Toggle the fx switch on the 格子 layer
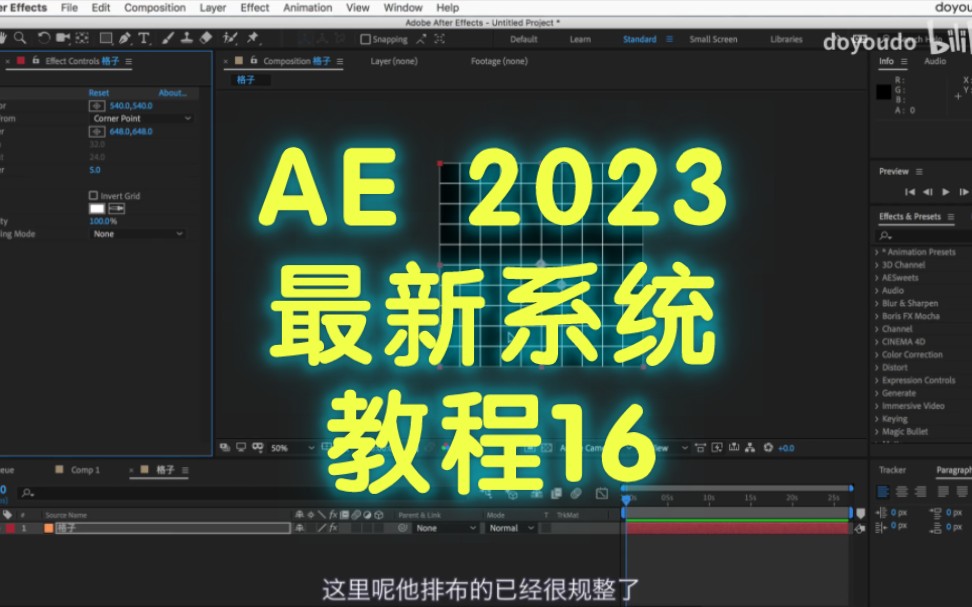 click(333, 527)
